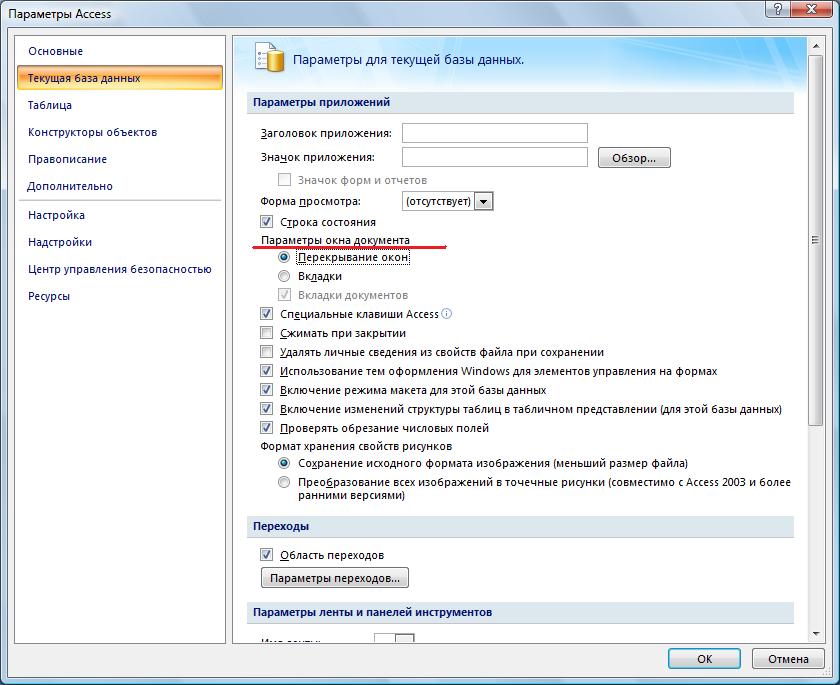Click the scrollbar up arrow
The height and width of the screenshot is (685, 840).
(815, 47)
